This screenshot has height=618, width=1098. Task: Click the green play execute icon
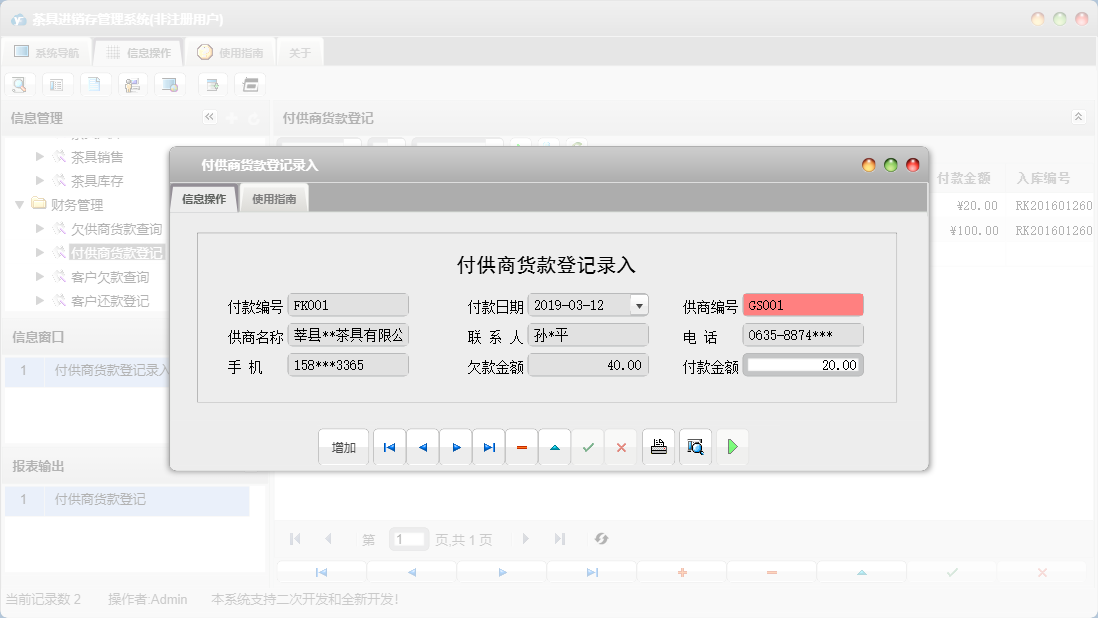click(x=731, y=447)
